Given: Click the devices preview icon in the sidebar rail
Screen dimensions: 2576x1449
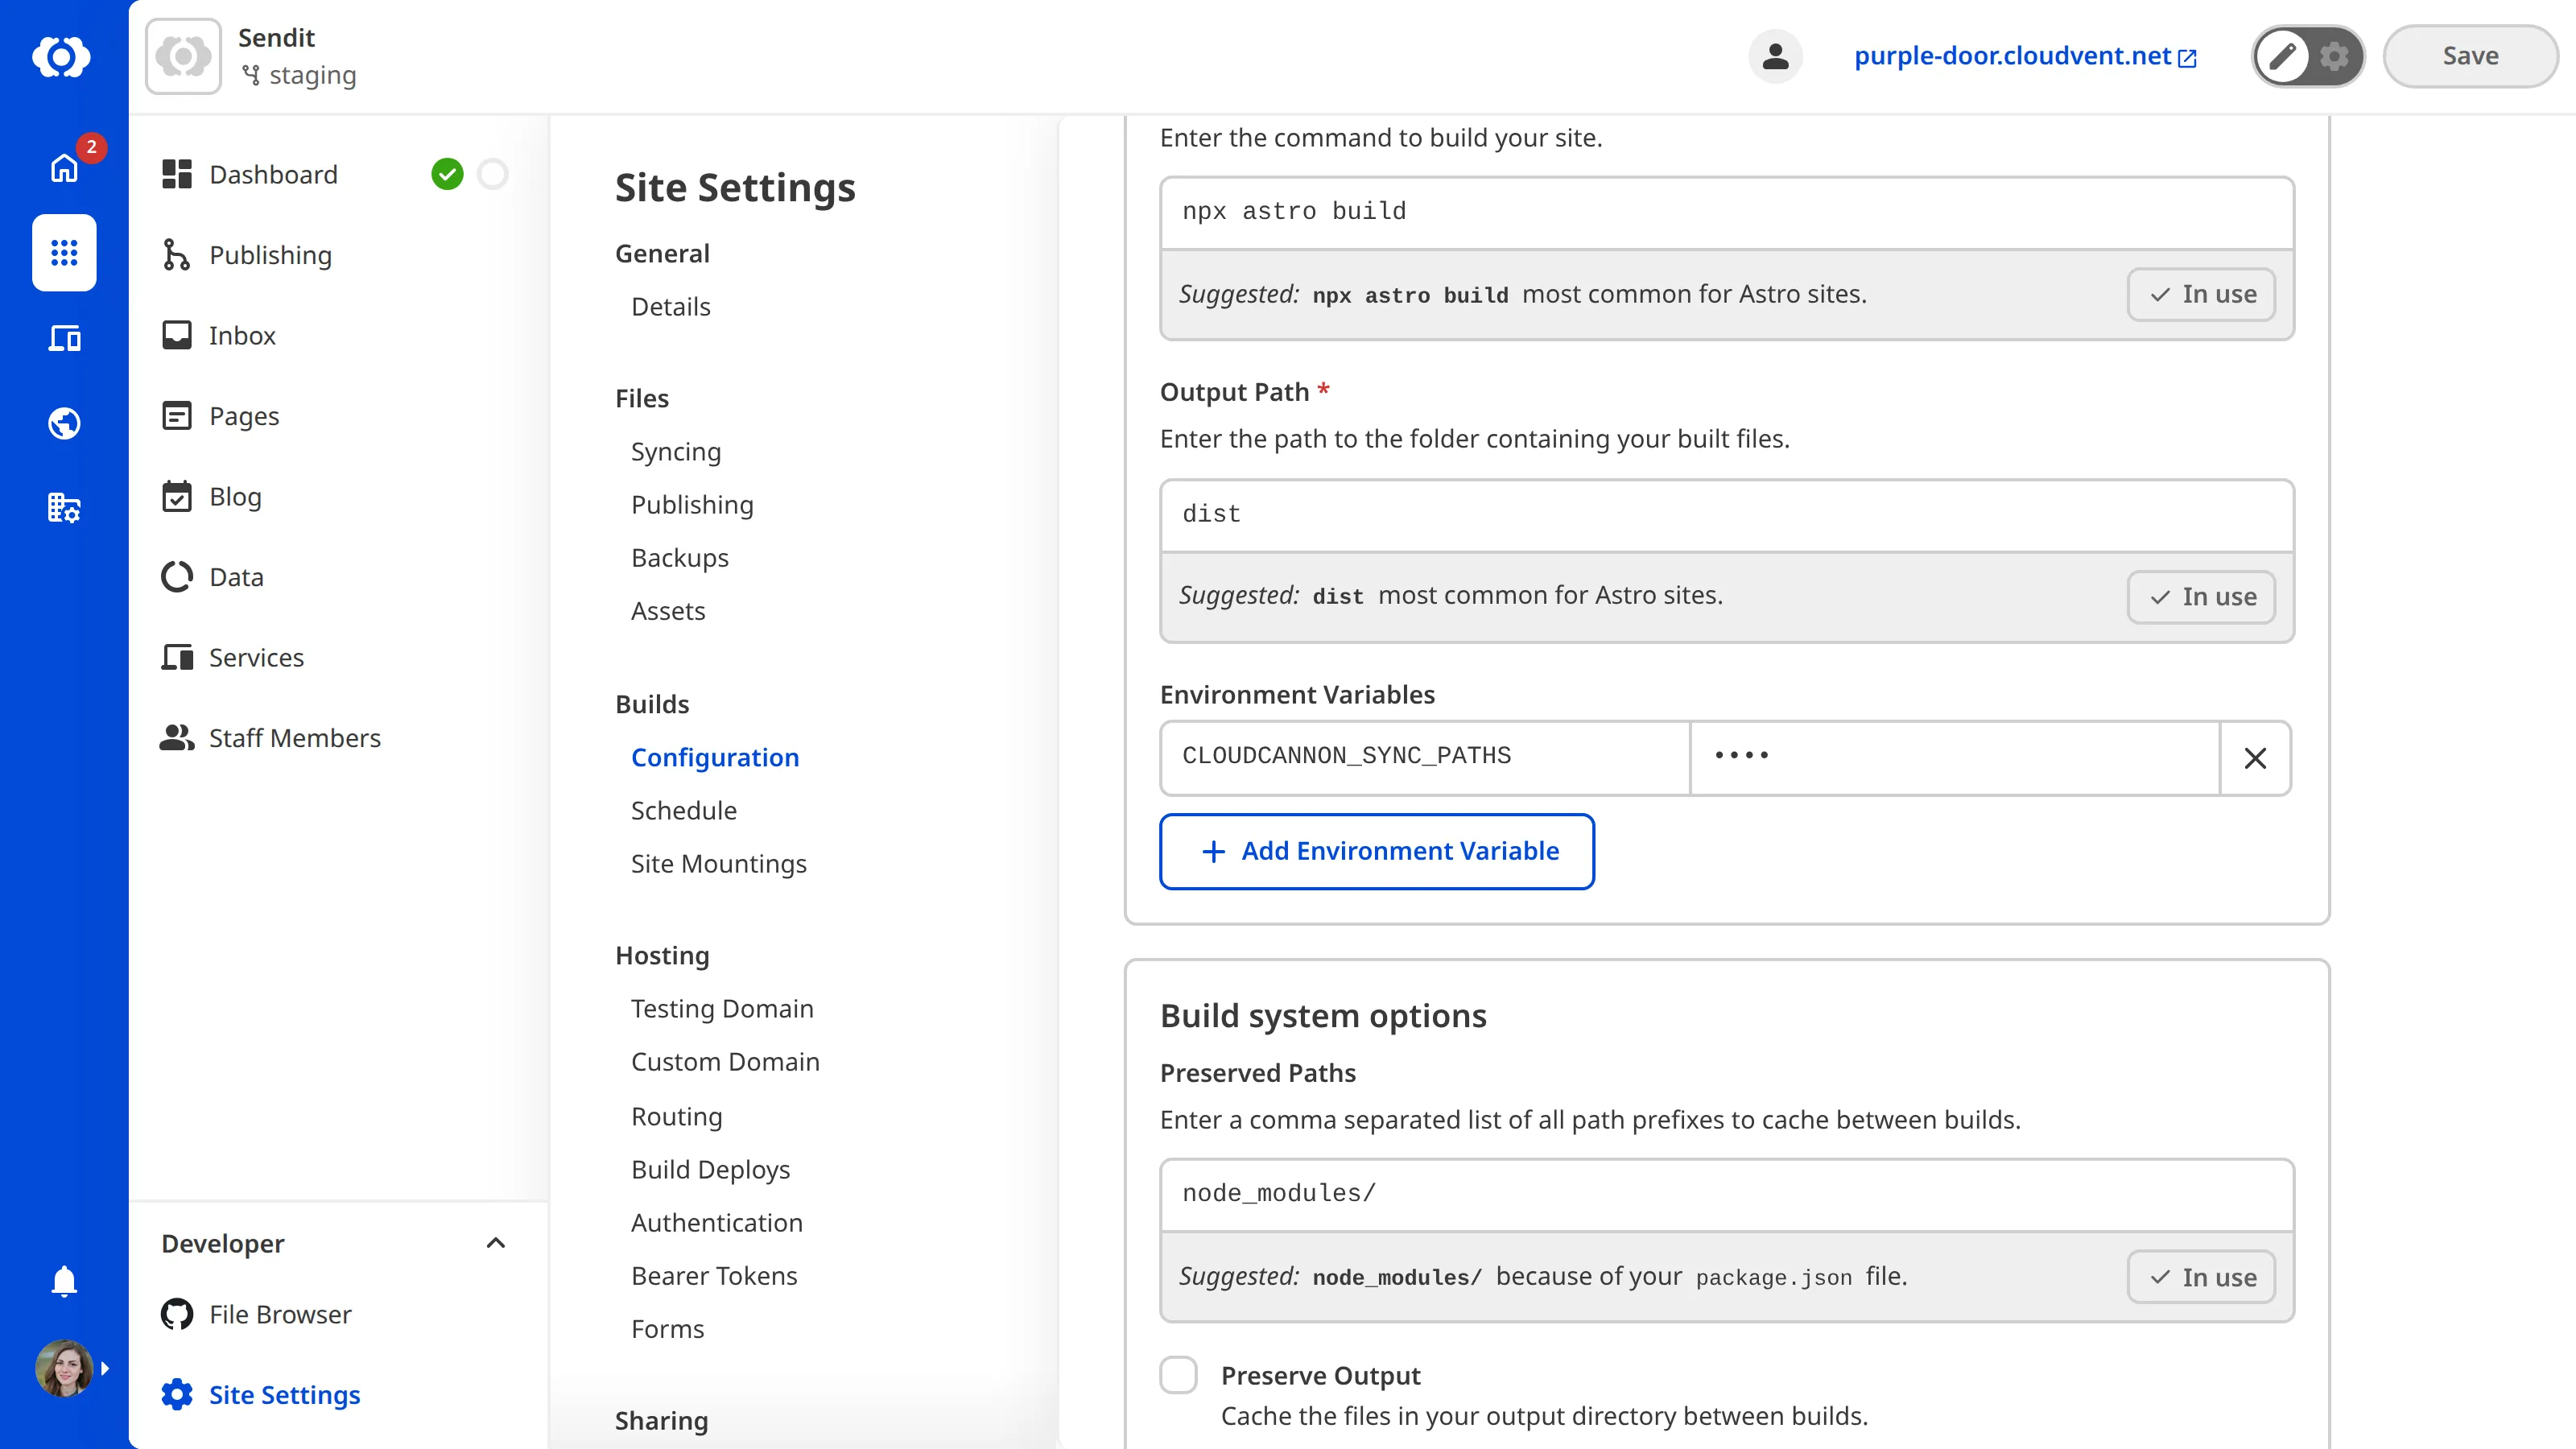Looking at the screenshot, I should pyautogui.click(x=63, y=338).
